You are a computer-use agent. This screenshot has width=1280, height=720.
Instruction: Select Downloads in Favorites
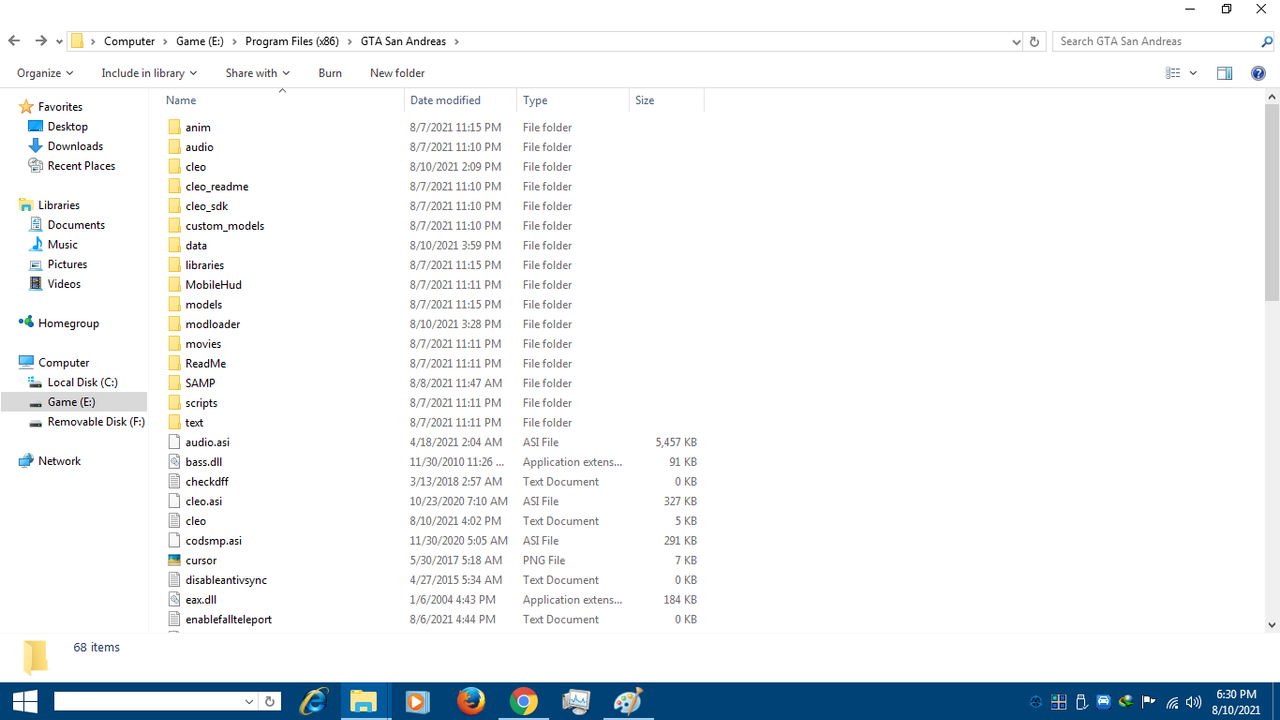(75, 146)
